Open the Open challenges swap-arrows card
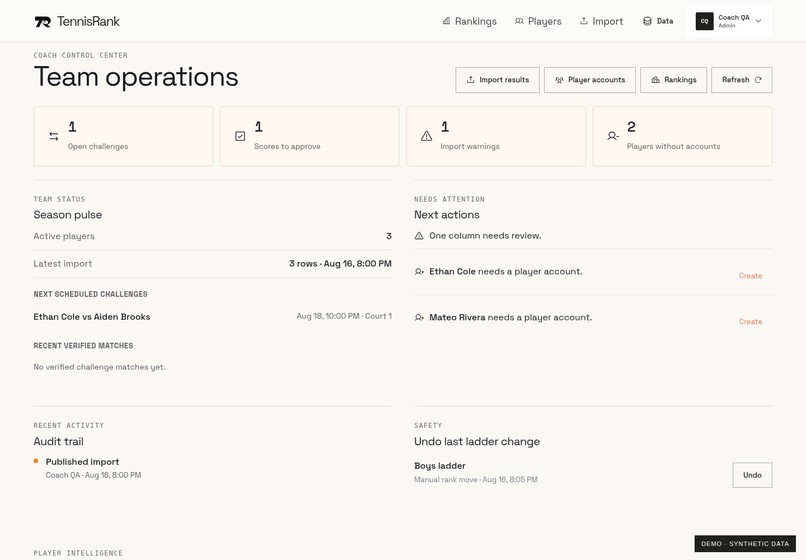806x560 pixels. (x=123, y=136)
